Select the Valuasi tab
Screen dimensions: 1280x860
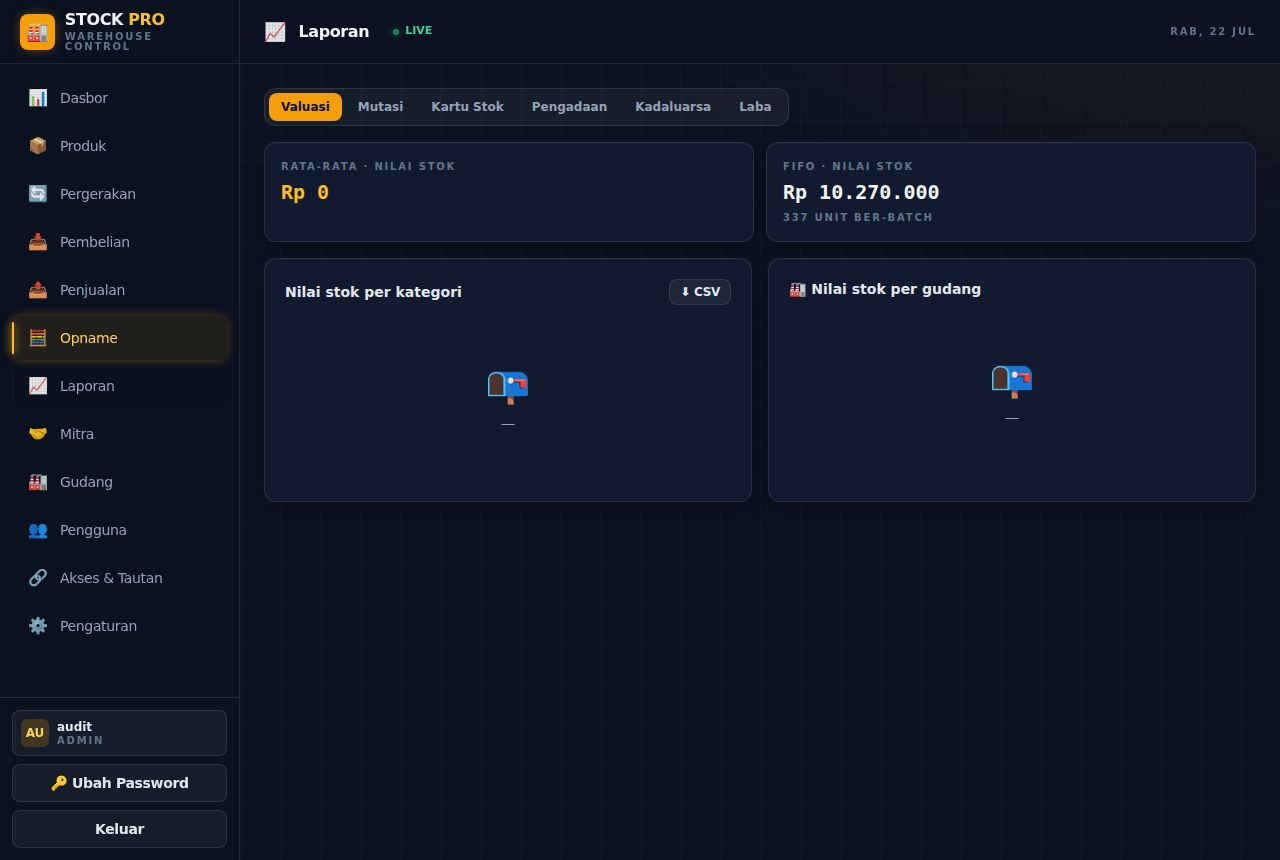coord(305,107)
